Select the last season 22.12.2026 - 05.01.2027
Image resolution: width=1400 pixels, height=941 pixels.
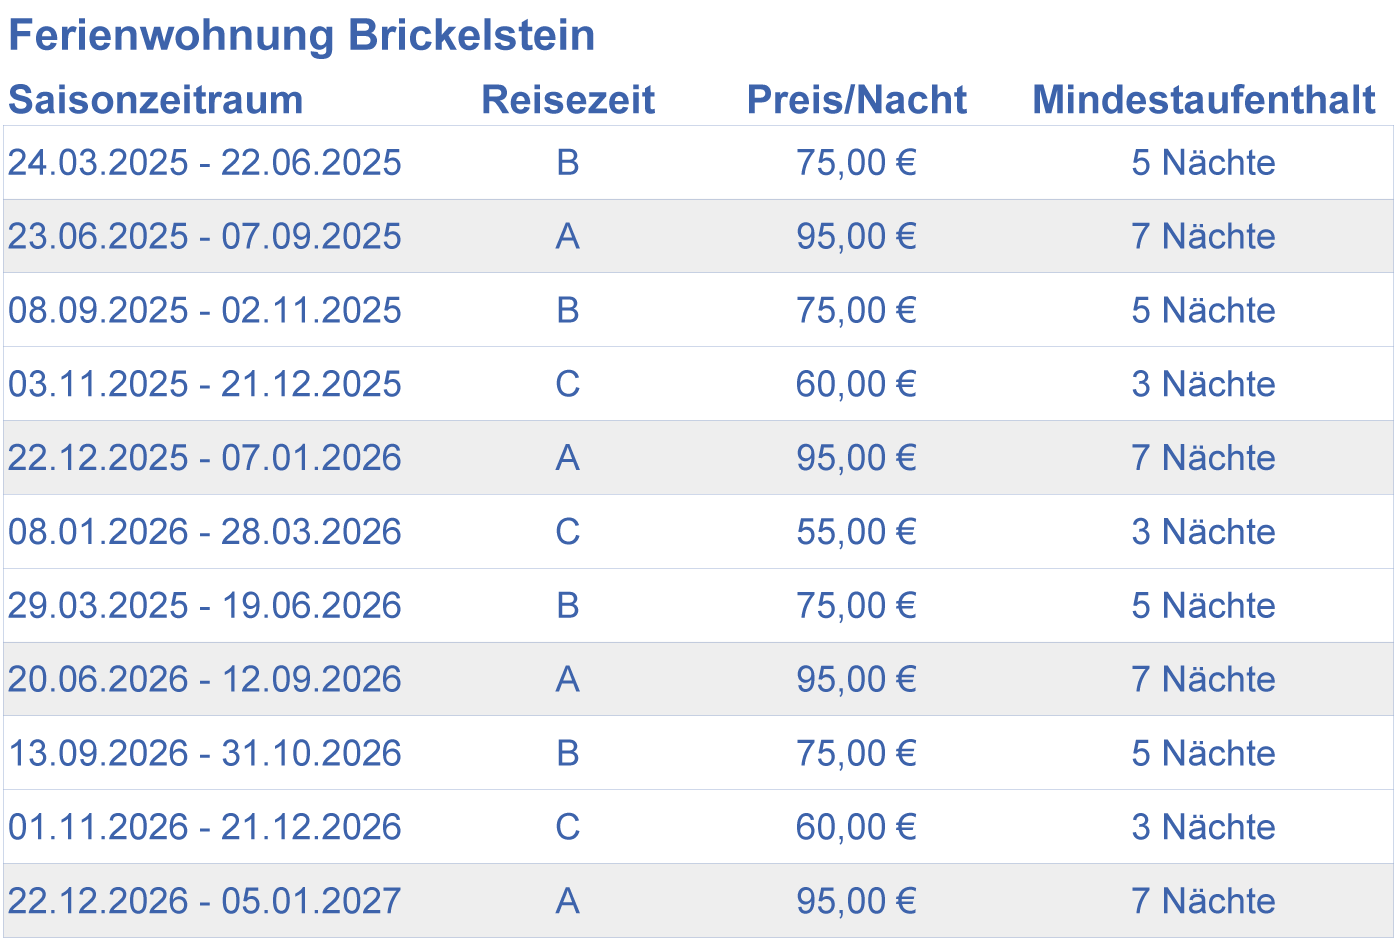[205, 901]
